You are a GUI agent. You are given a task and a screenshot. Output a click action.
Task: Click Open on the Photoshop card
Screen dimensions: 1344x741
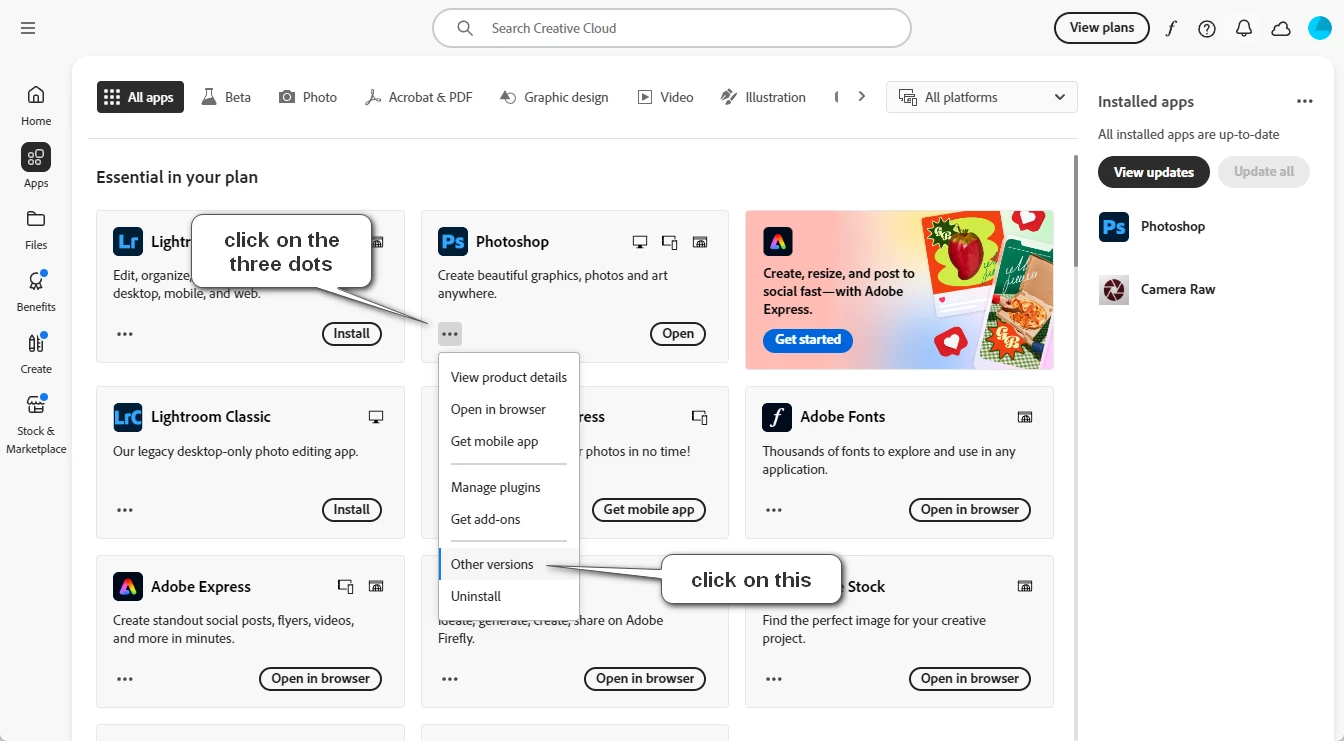click(678, 334)
